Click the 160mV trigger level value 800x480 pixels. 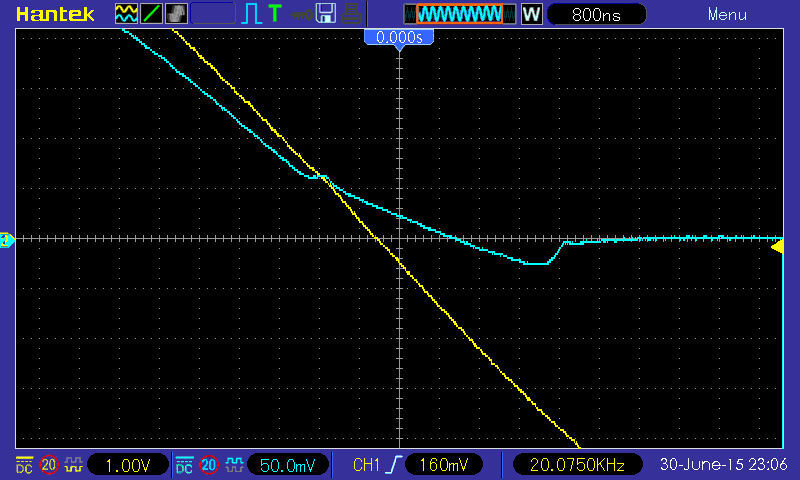(x=443, y=465)
